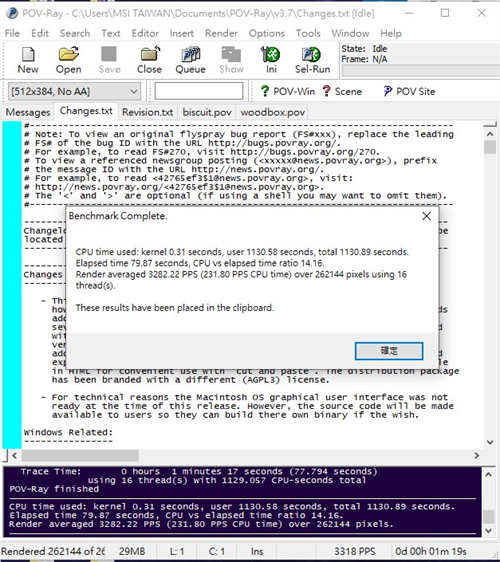Screen dimensions: 500x562
Task: Visit POV Site link icon
Action: pos(409,91)
